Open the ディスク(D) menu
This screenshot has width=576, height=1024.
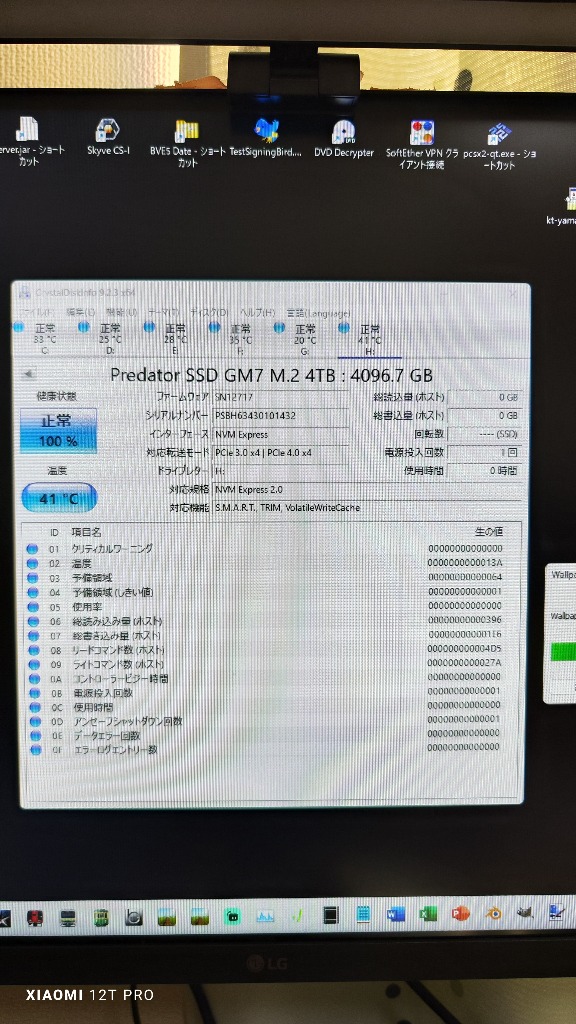[x=210, y=313]
